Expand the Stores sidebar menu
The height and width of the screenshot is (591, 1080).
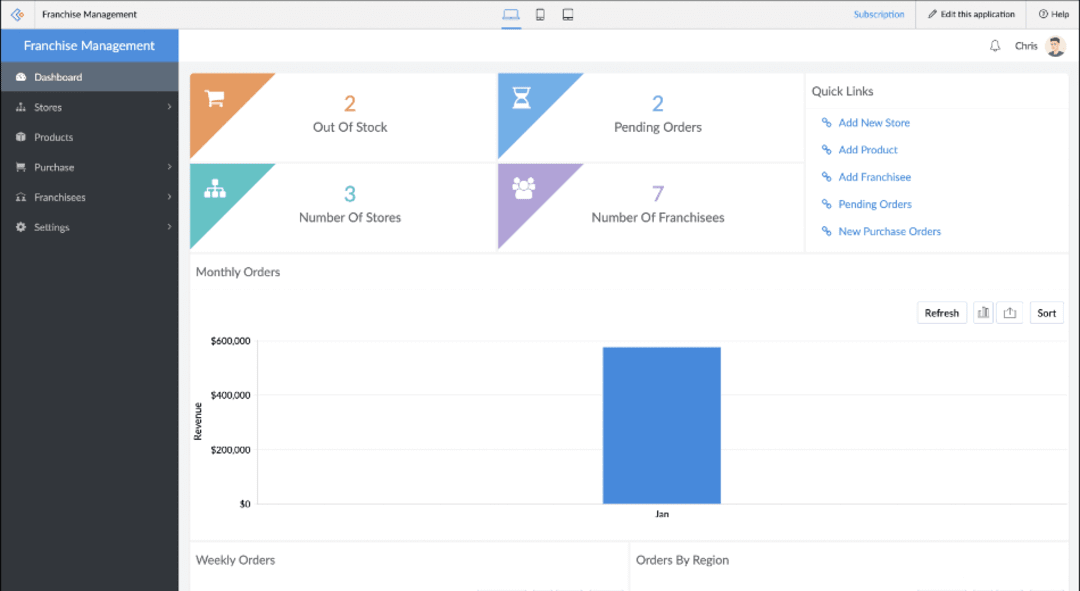point(170,107)
